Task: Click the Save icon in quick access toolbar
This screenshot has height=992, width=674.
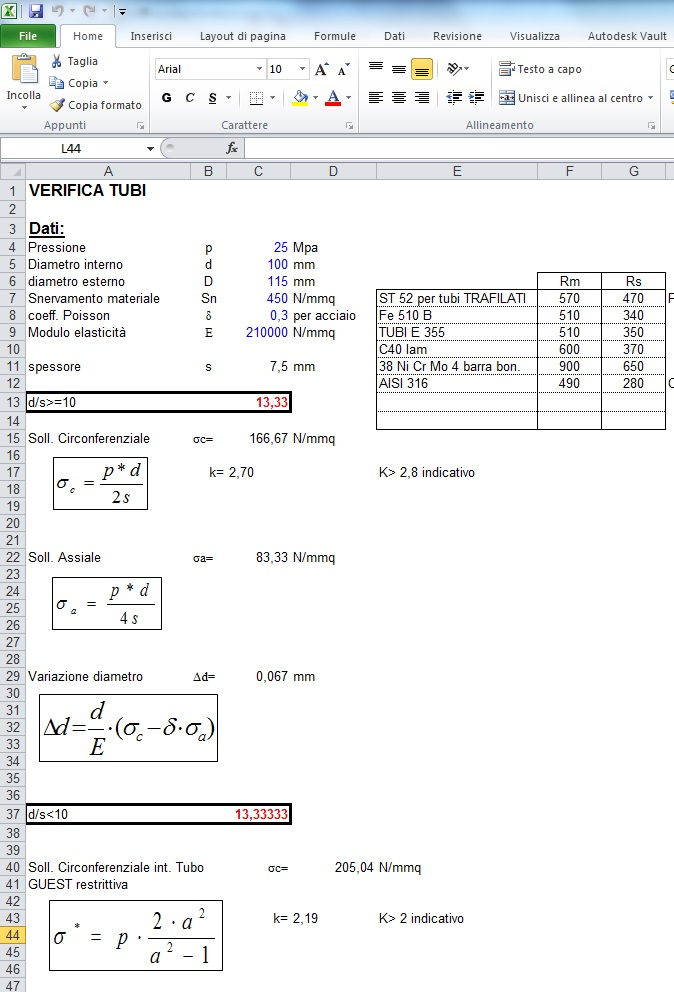Action: tap(36, 11)
